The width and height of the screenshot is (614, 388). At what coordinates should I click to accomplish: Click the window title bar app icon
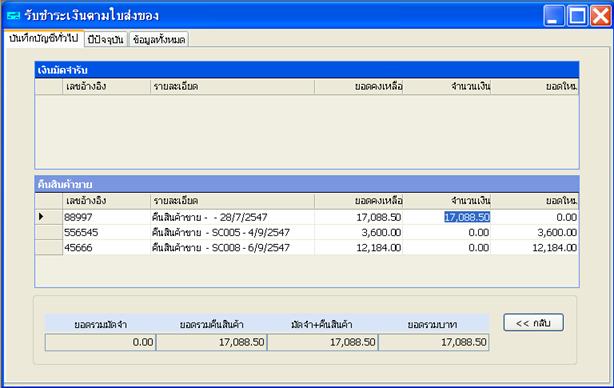(13, 16)
